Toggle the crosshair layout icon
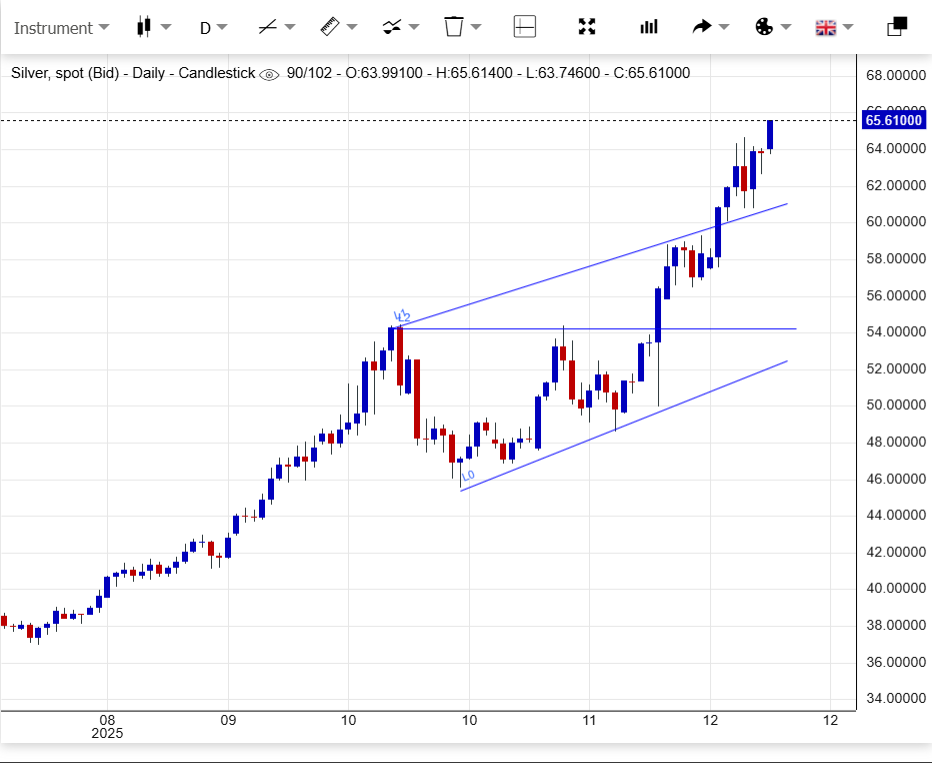The image size is (932, 763). (x=525, y=27)
